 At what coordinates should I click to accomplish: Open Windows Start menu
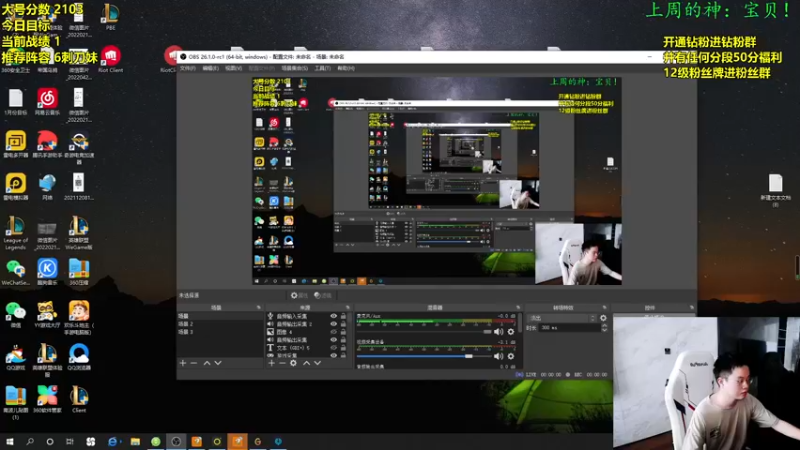coord(10,441)
